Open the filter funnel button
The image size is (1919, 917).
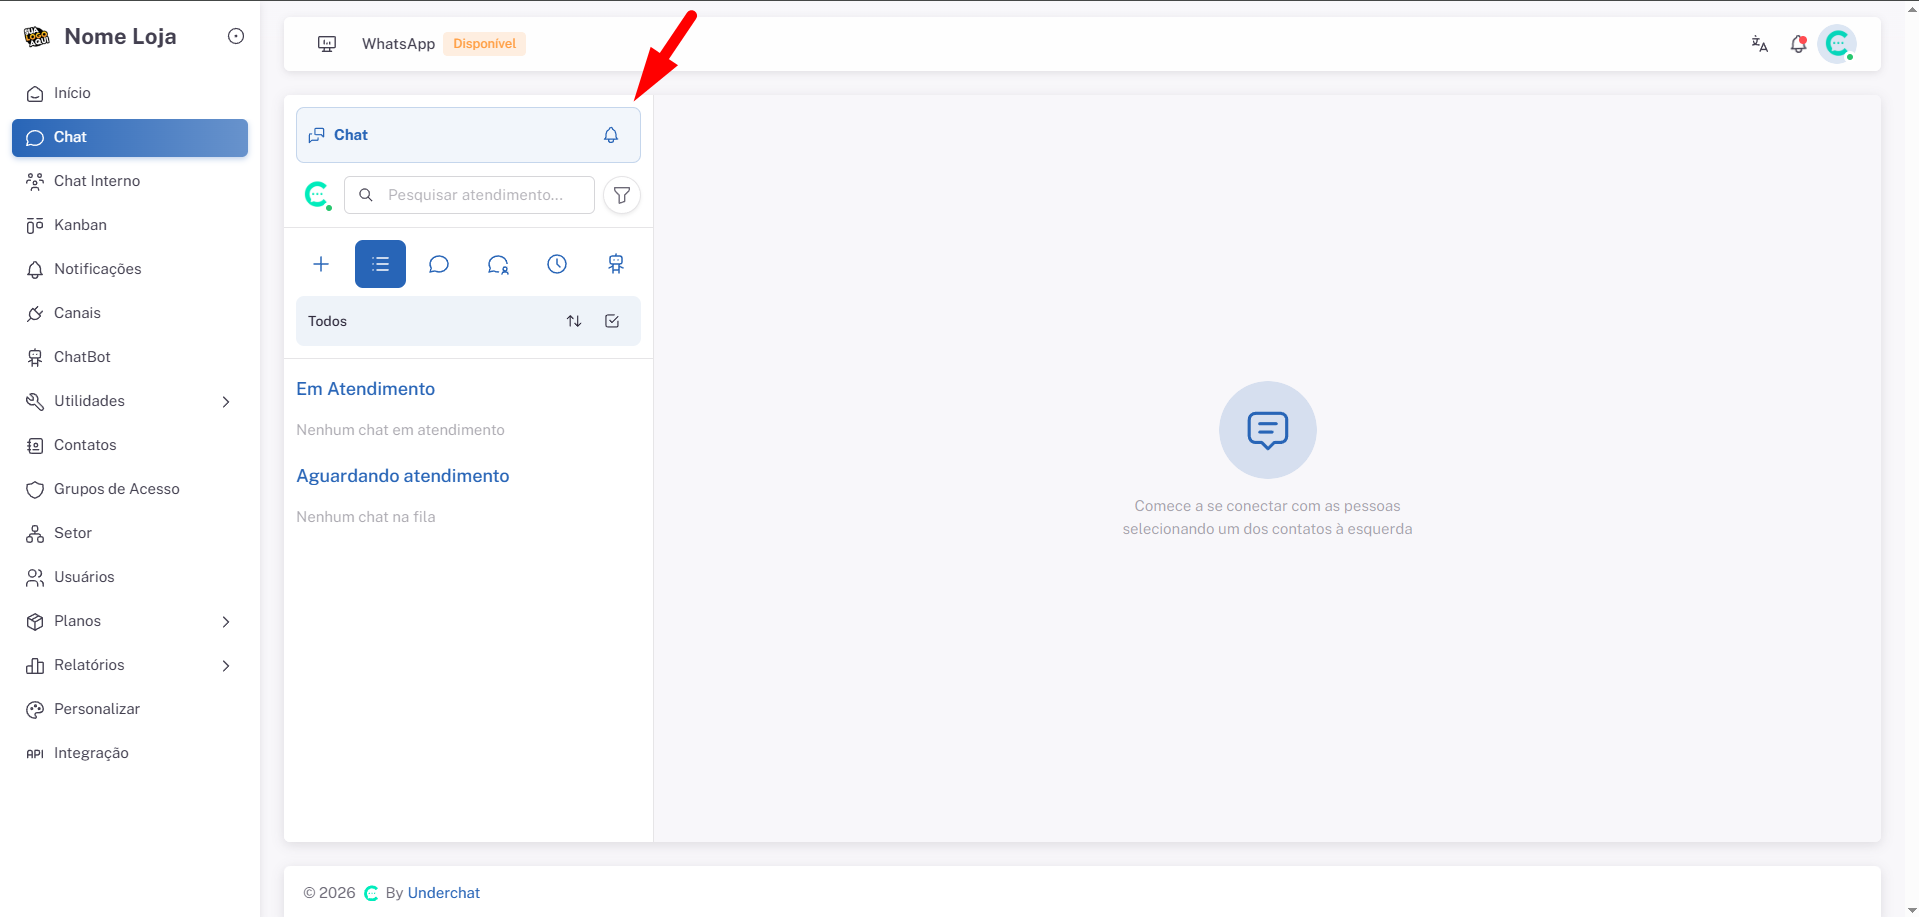coord(622,195)
